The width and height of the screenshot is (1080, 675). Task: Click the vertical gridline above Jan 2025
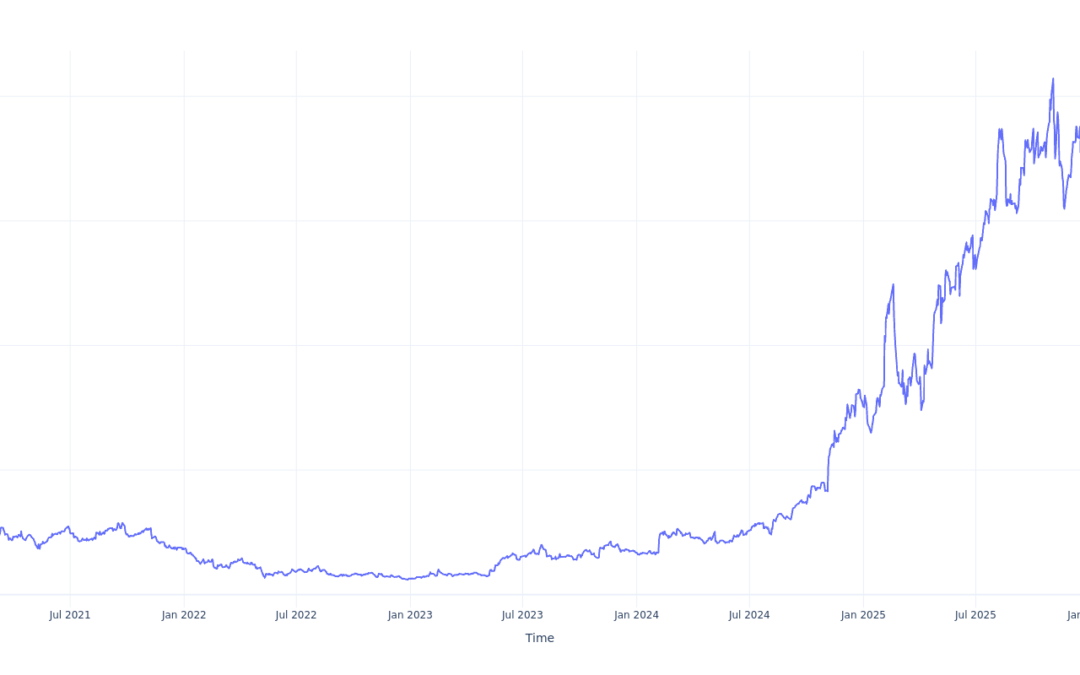tap(863, 300)
